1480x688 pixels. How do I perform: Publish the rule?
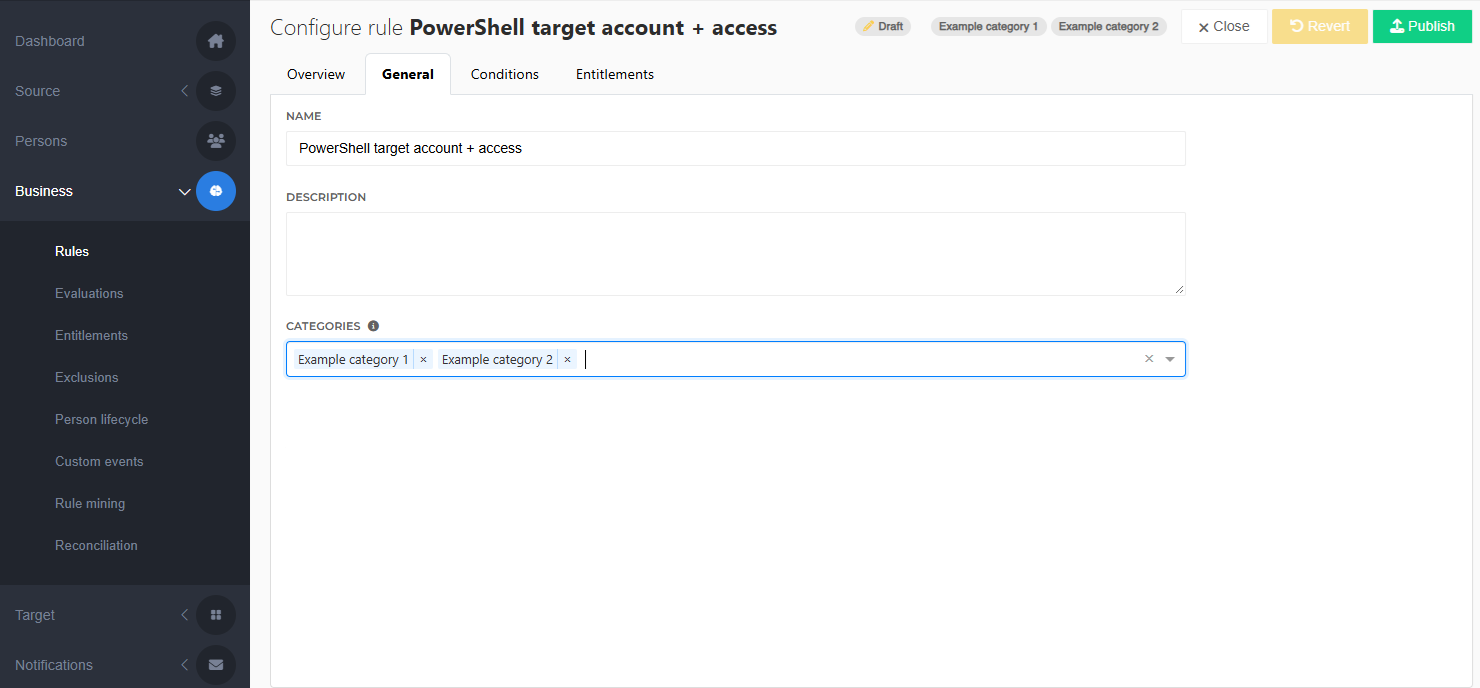pos(1423,27)
